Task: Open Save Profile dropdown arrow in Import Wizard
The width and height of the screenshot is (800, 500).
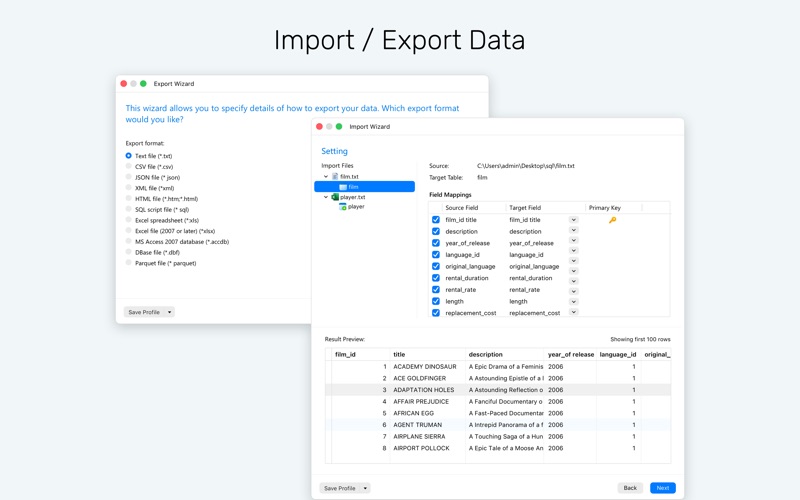Action: pyautogui.click(x=365, y=488)
